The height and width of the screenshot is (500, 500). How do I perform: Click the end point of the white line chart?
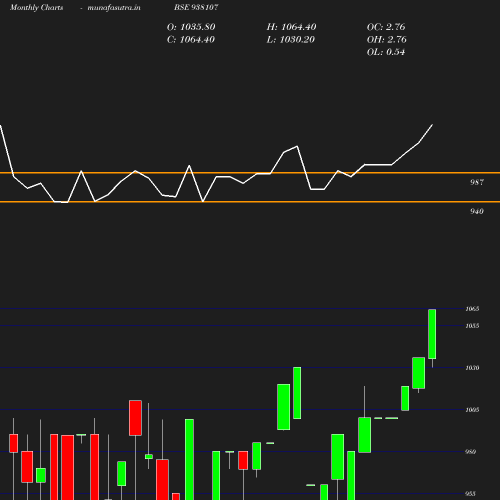(432, 125)
